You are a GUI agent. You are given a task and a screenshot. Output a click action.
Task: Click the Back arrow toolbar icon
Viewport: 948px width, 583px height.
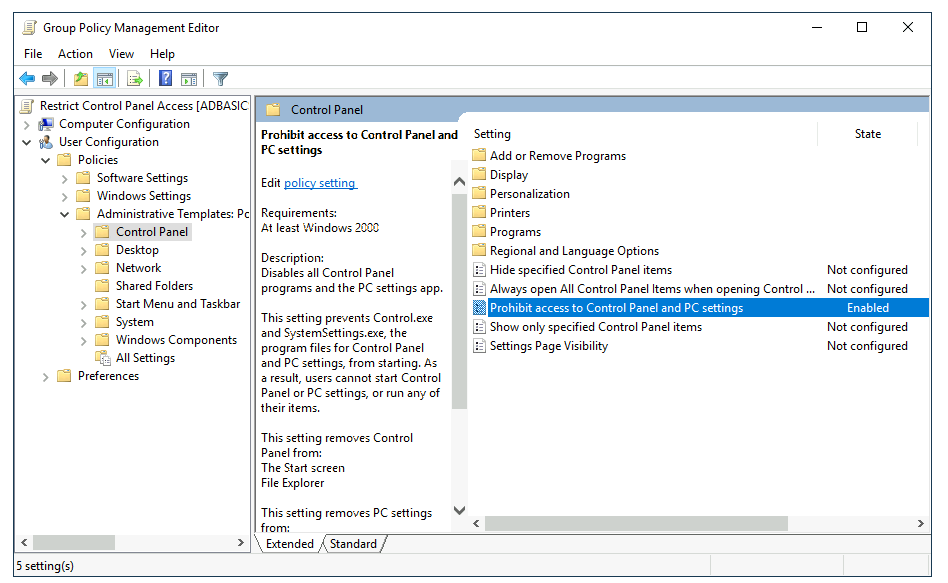pos(27,79)
